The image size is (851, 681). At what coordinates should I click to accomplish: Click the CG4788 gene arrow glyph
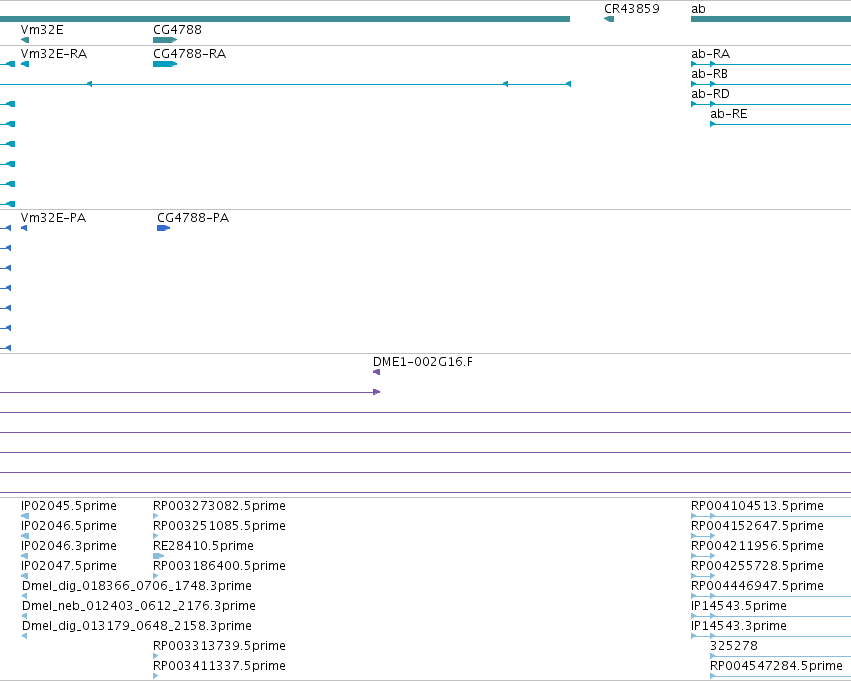(165, 40)
